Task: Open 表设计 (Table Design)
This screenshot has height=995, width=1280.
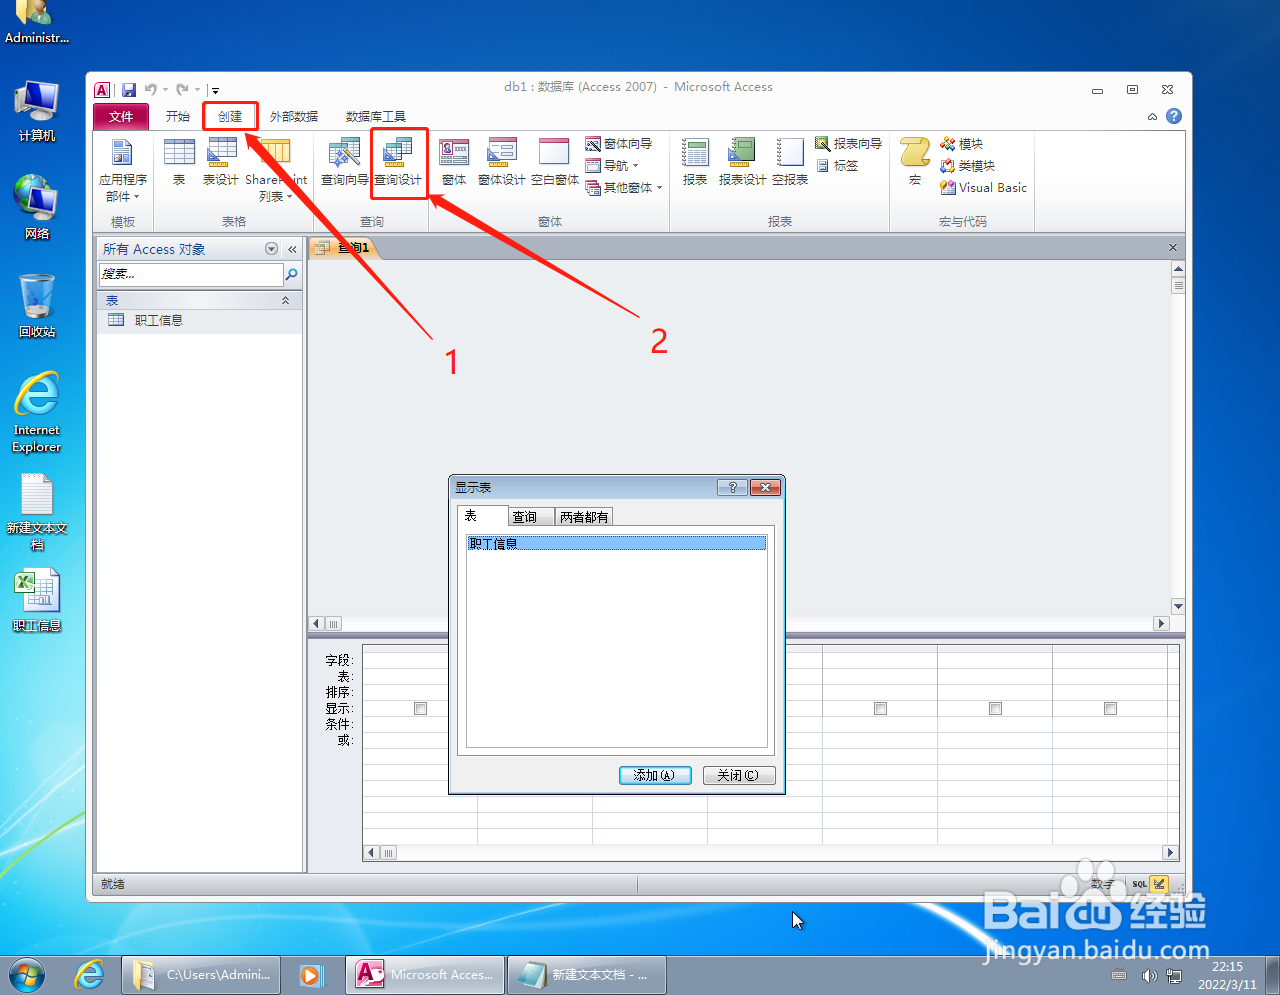Action: [x=221, y=162]
